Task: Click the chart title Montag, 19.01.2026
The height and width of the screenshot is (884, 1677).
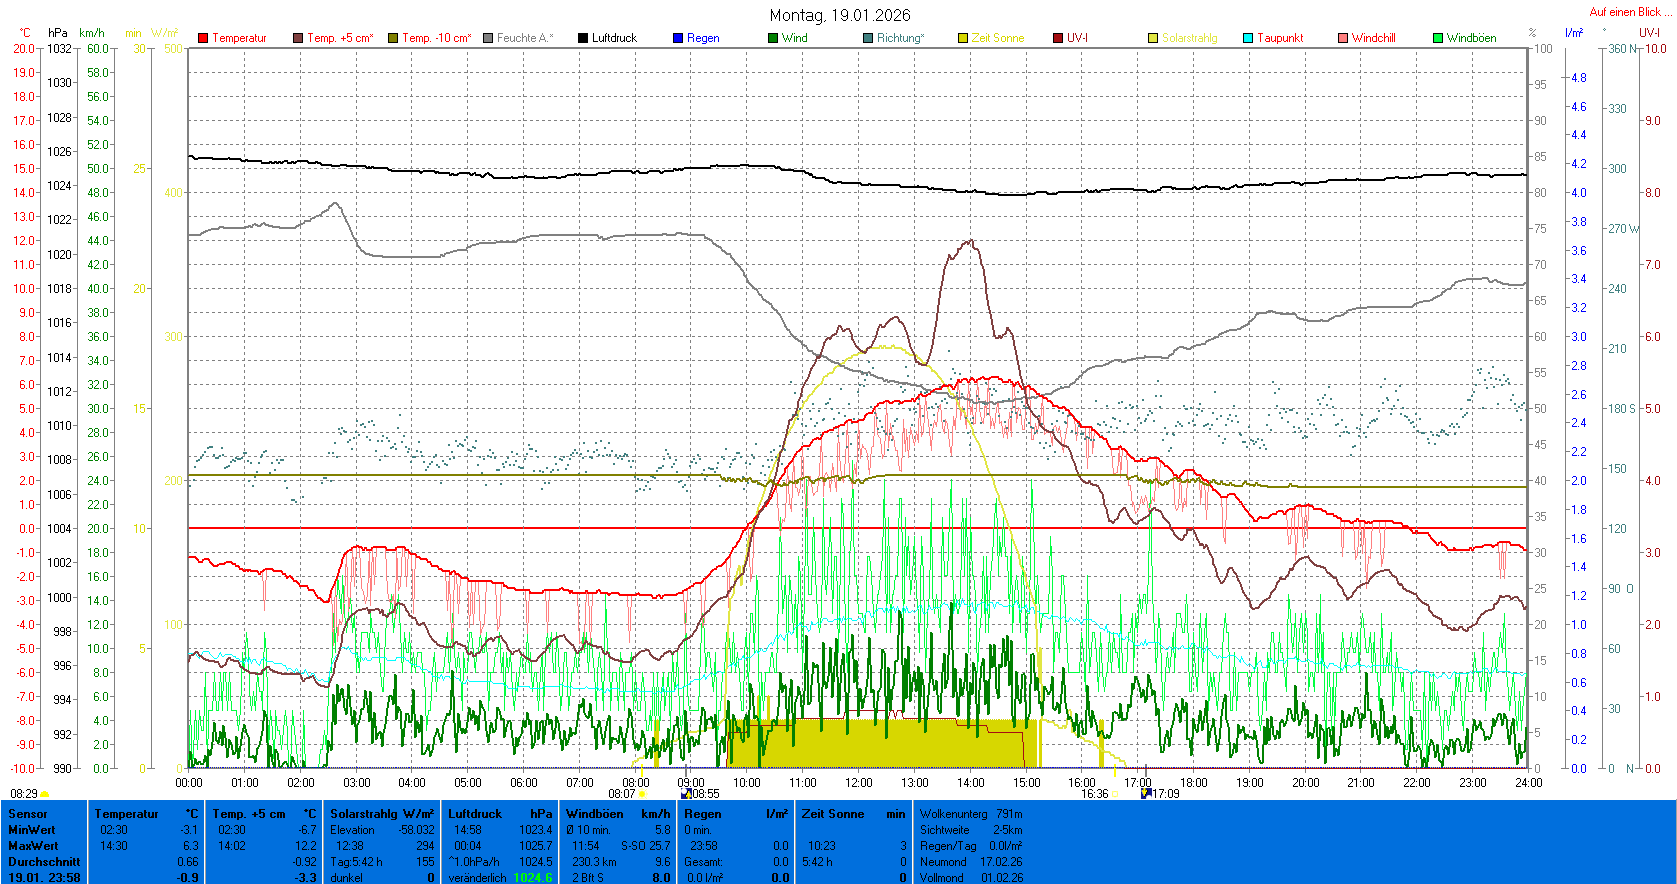Action: (840, 15)
